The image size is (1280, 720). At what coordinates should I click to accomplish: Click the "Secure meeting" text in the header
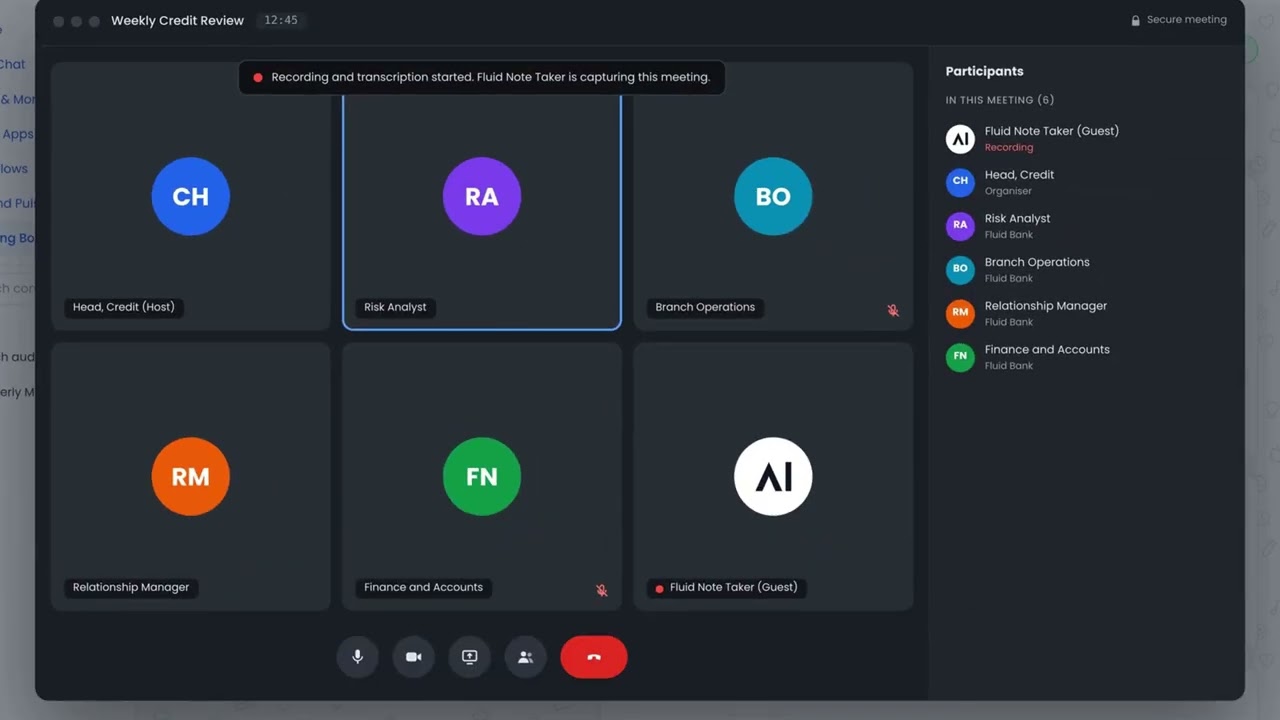(x=1187, y=20)
